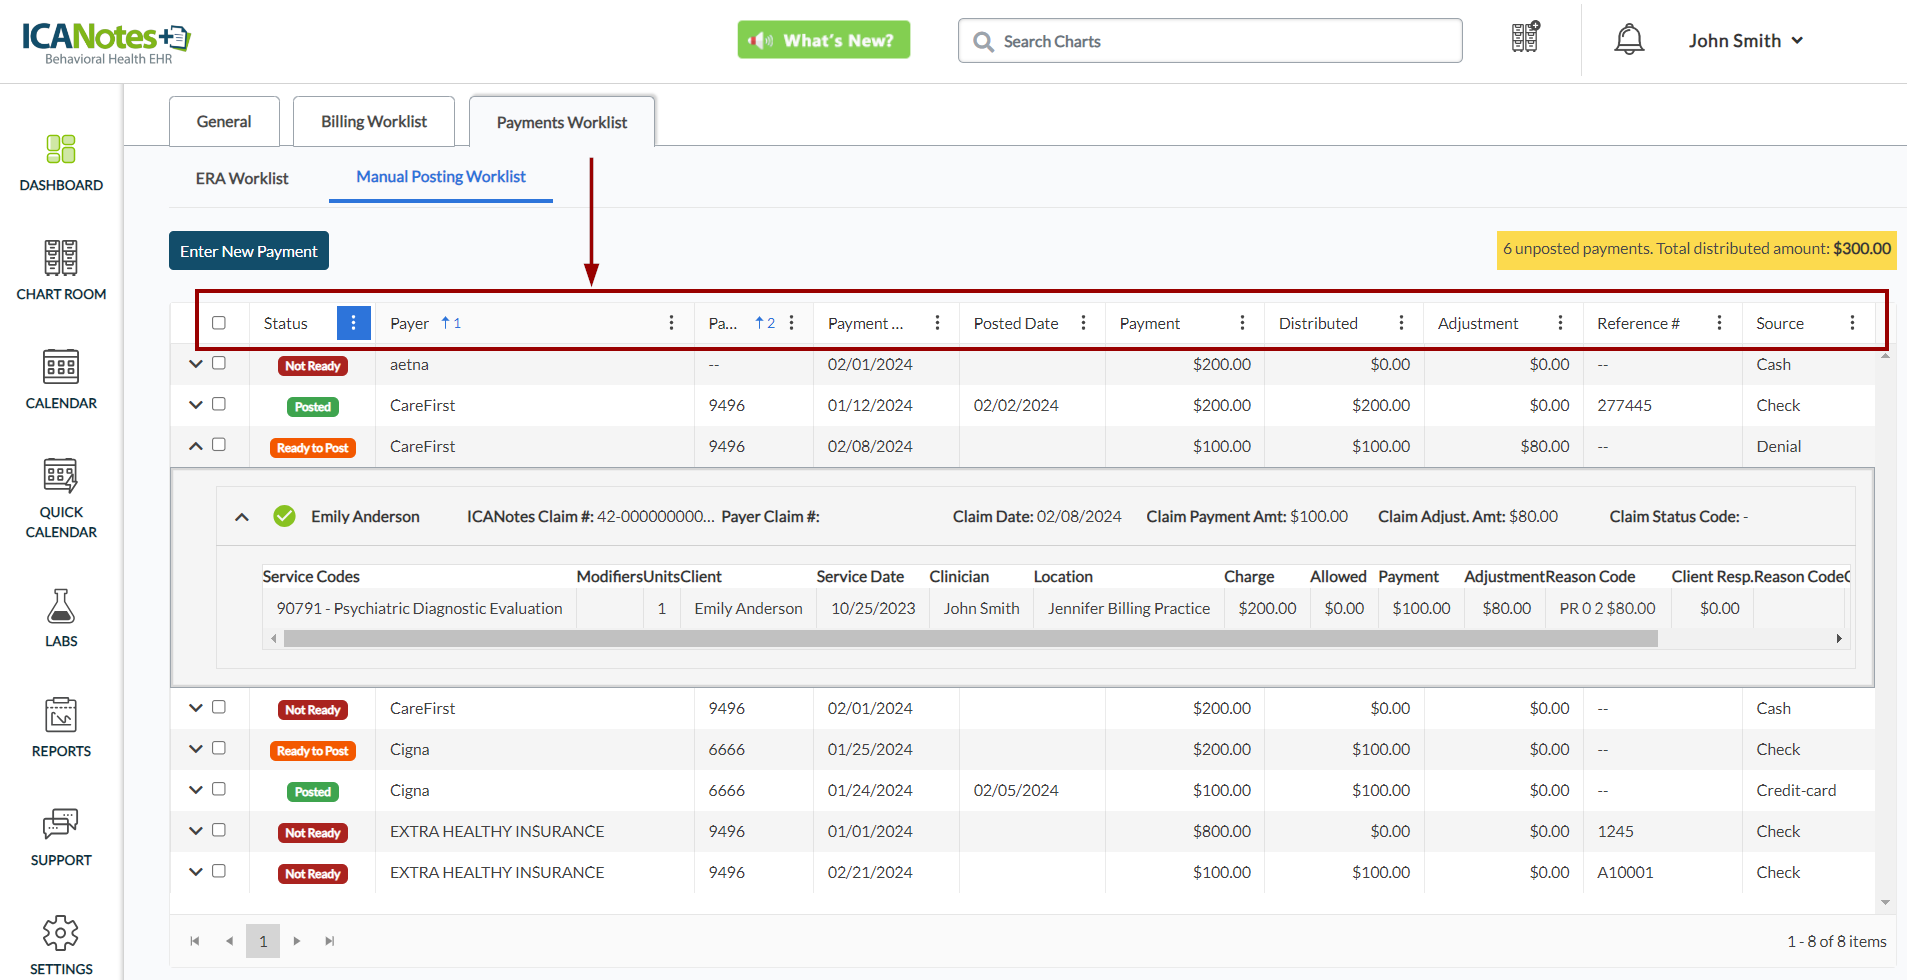Collapse the expanded CareFirst Ready to Post row
This screenshot has width=1907, height=980.
coord(196,446)
